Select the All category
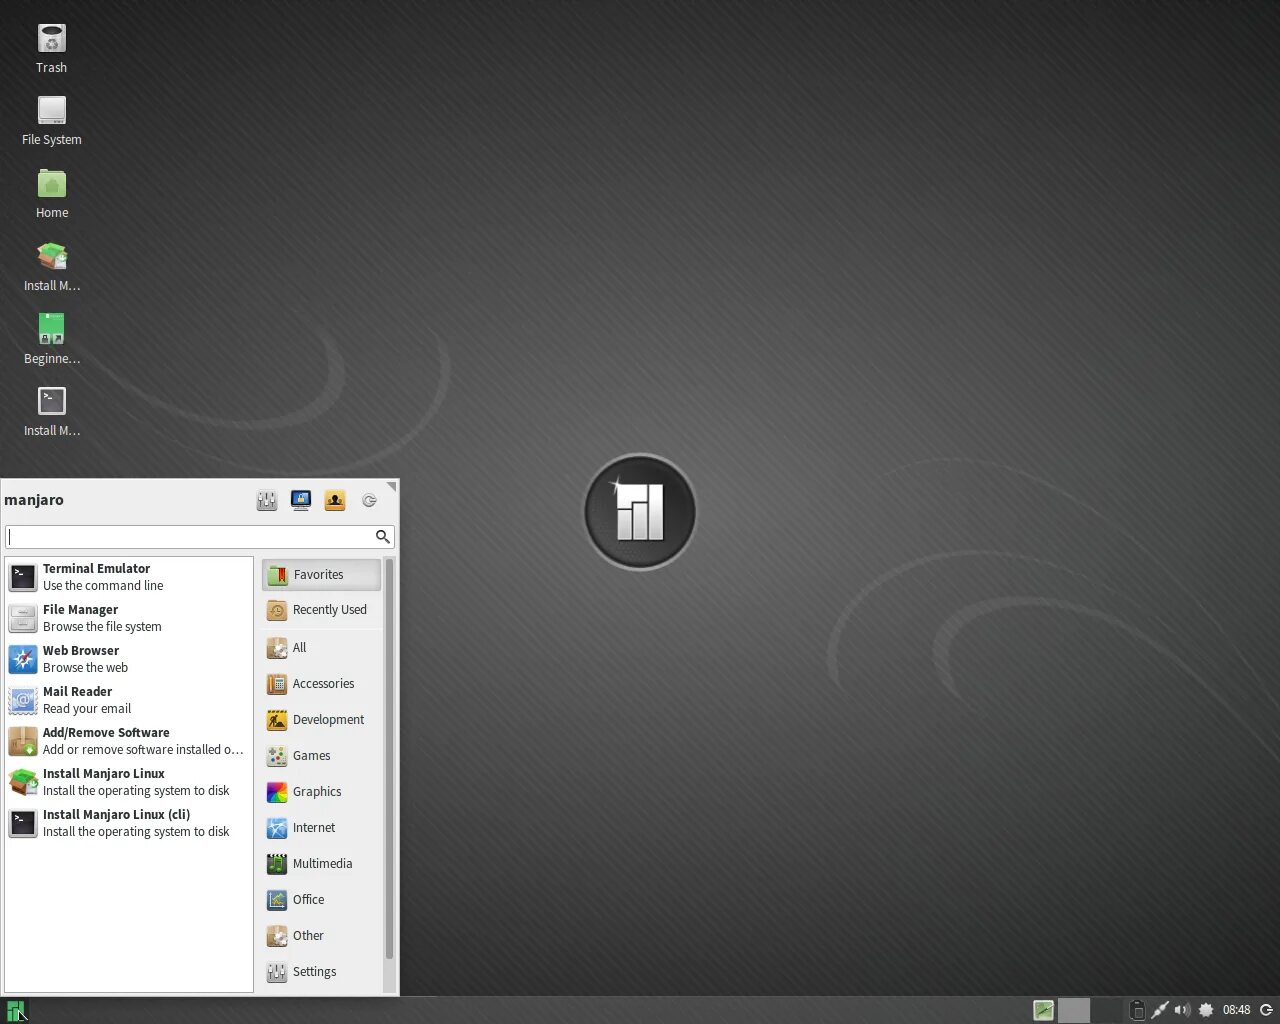Image resolution: width=1280 pixels, height=1024 pixels. [x=321, y=648]
